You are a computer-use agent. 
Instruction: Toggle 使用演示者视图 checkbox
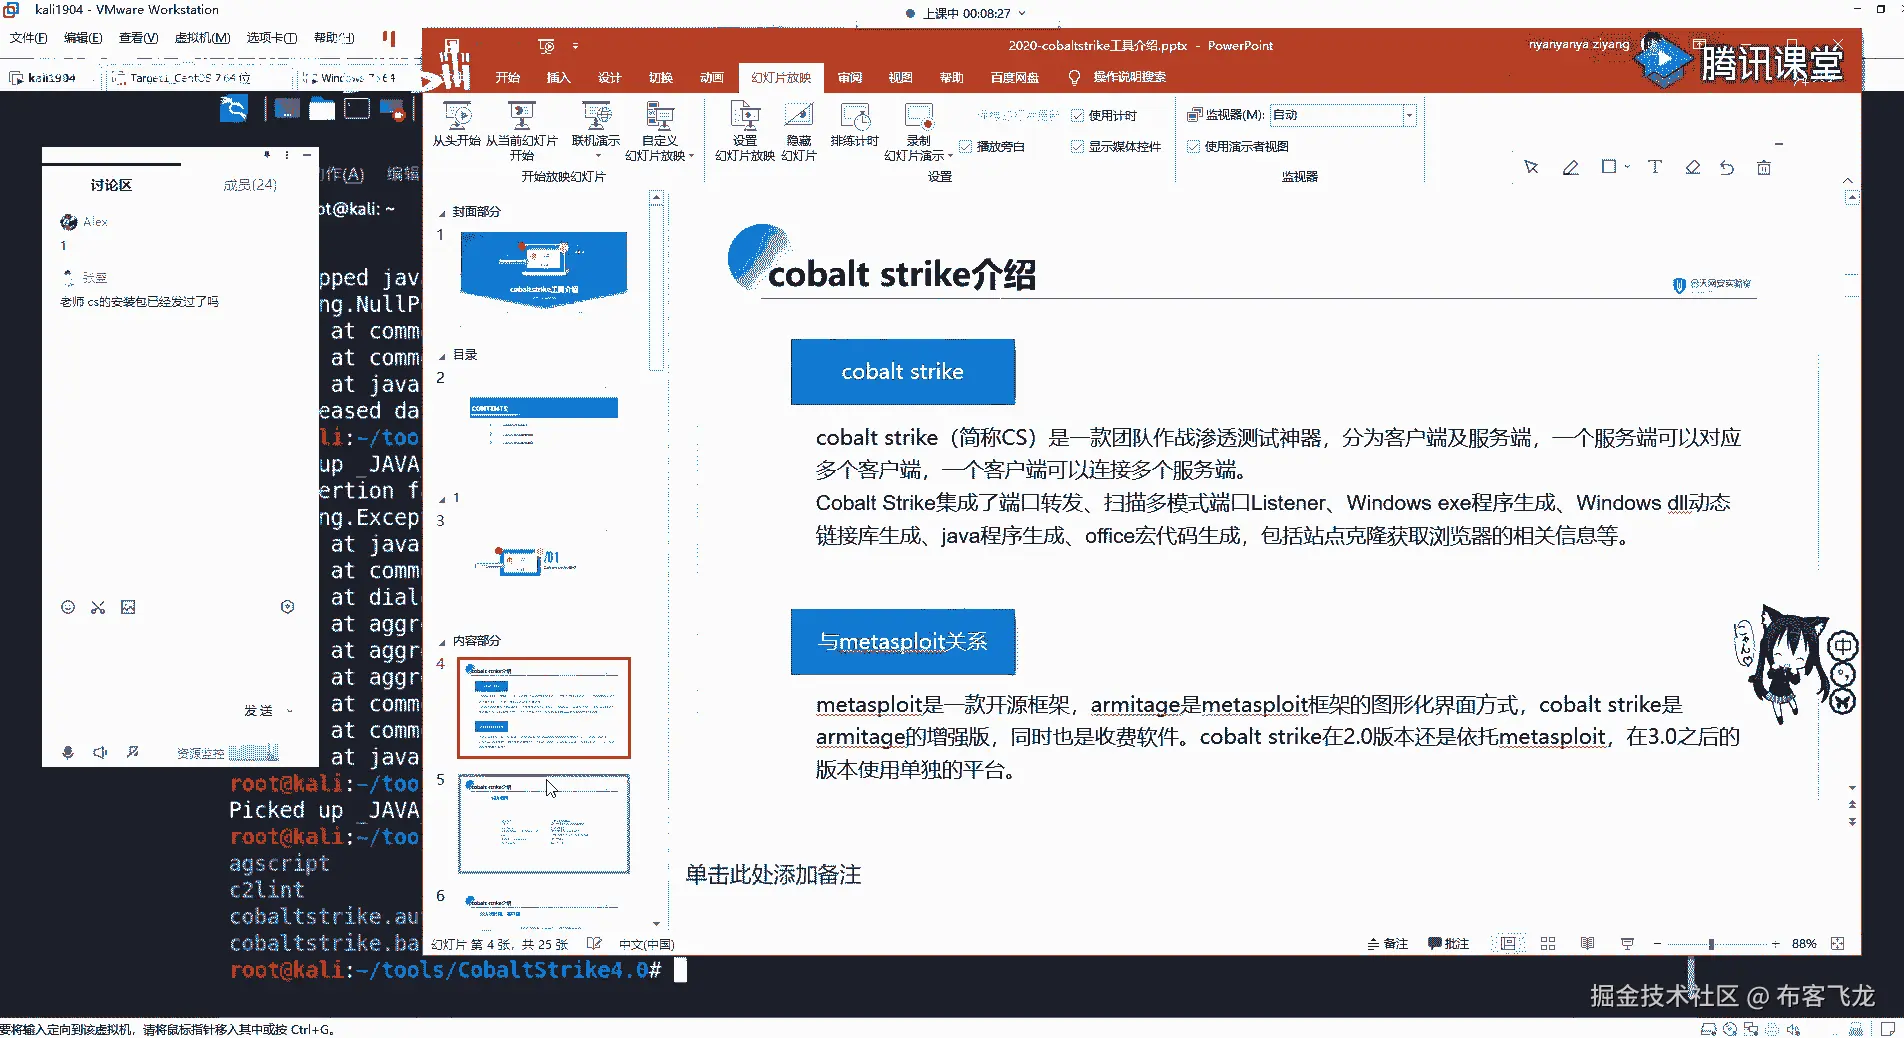click(1193, 146)
